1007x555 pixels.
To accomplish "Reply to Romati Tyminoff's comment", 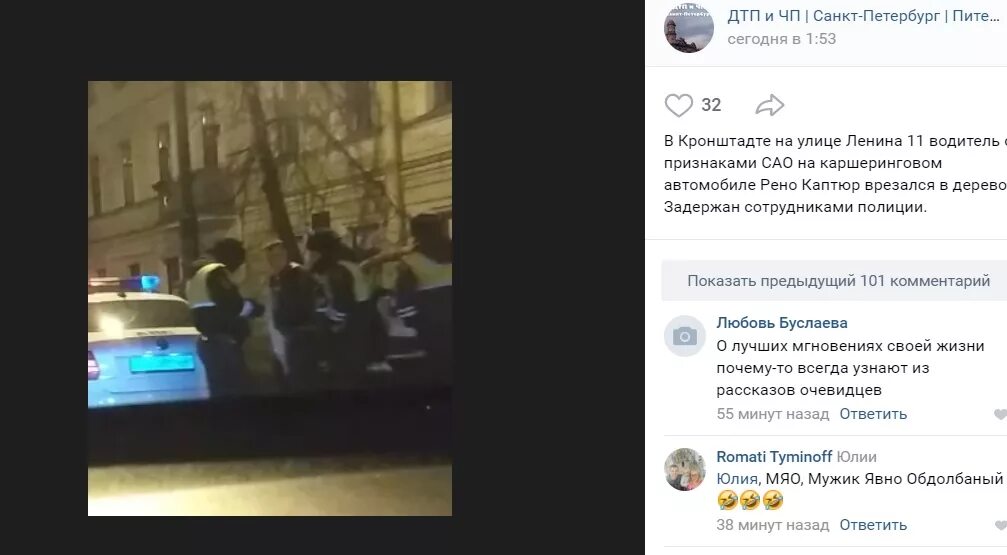I will pyautogui.click(x=873, y=525).
